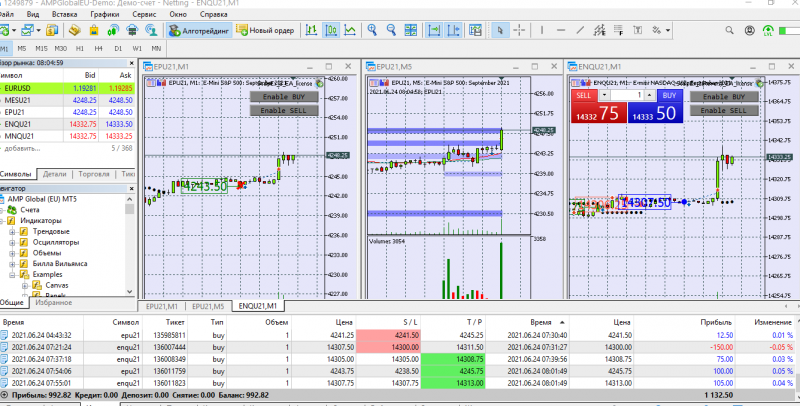The image size is (800, 406).
Task: Save chart as picture icon
Action: click(x=476, y=31)
